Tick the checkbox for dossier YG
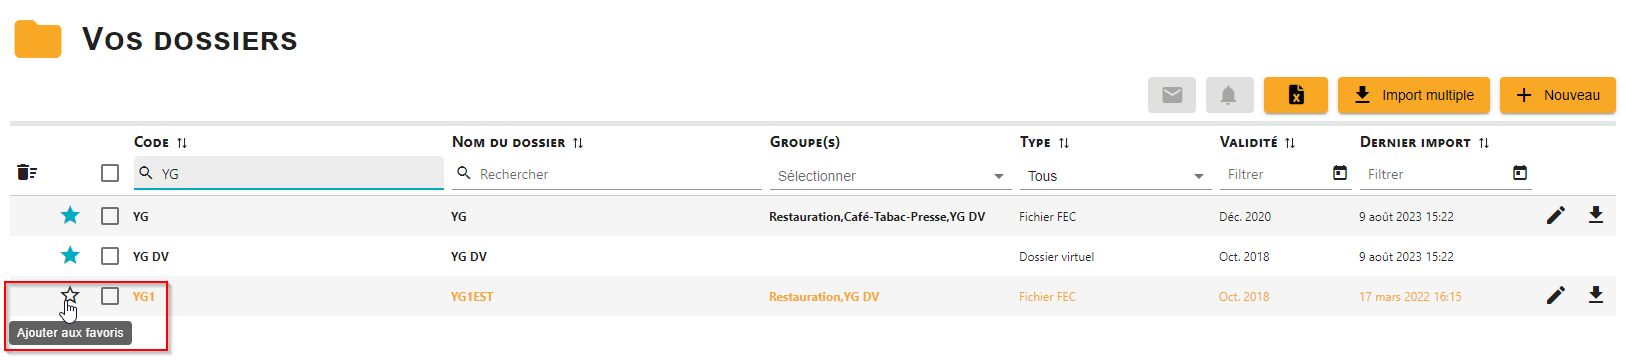Screen dimensions: 1626x362 [x=110, y=216]
